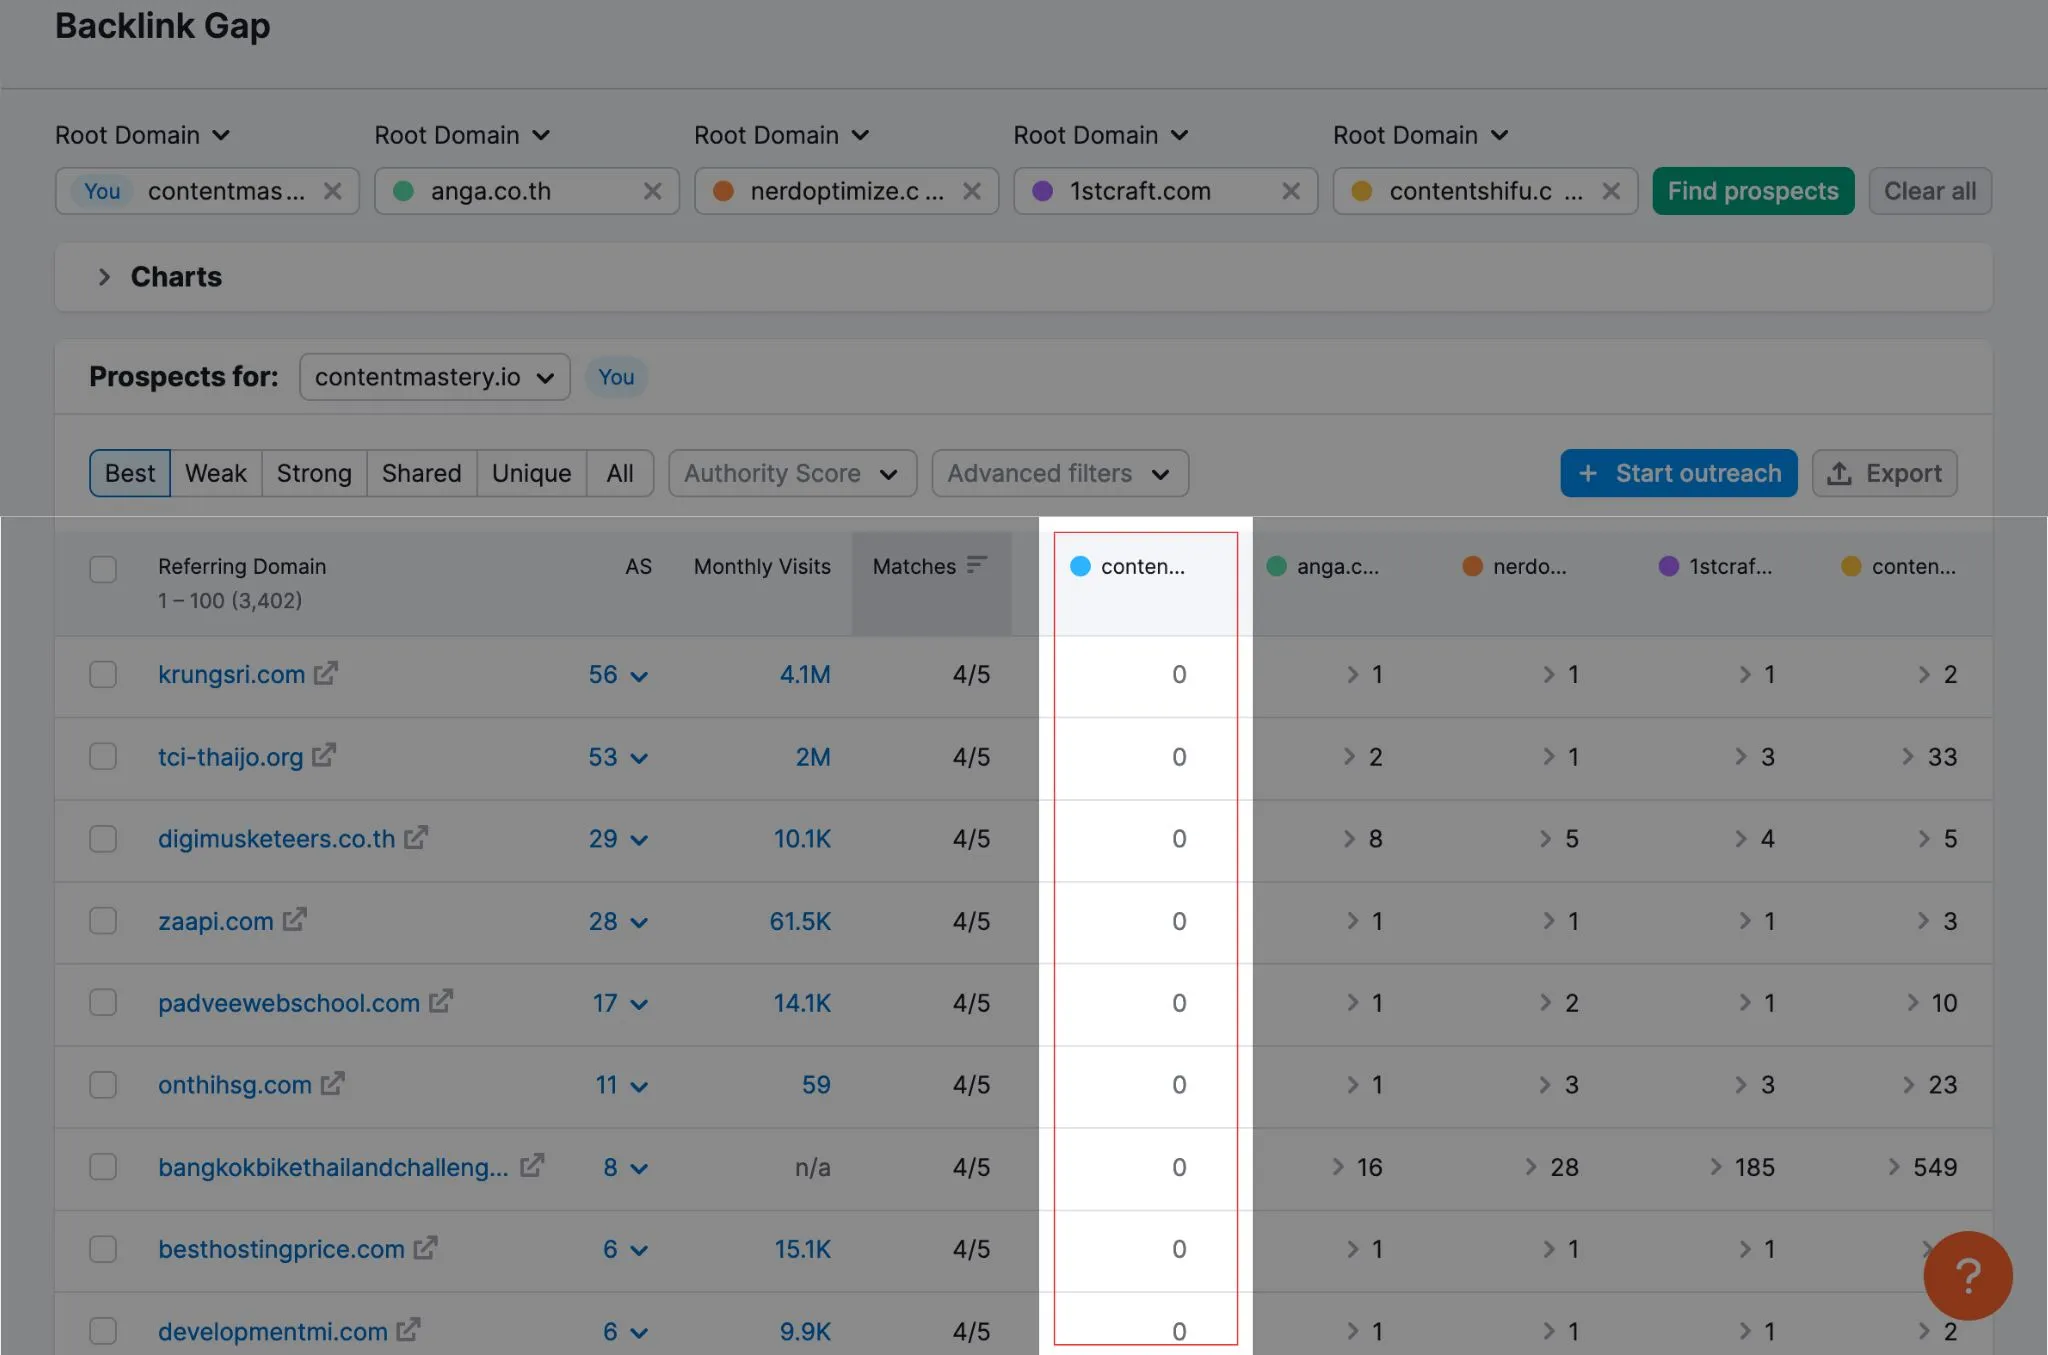Click the green dot beside anga.co.th
Screen dimensions: 2048x1355
tap(403, 191)
